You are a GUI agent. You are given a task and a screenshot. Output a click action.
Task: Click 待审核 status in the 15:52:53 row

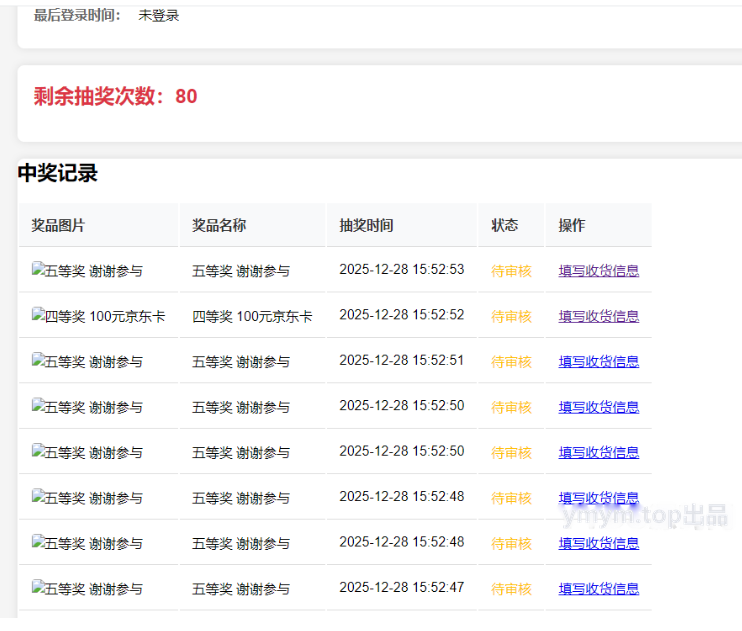512,271
